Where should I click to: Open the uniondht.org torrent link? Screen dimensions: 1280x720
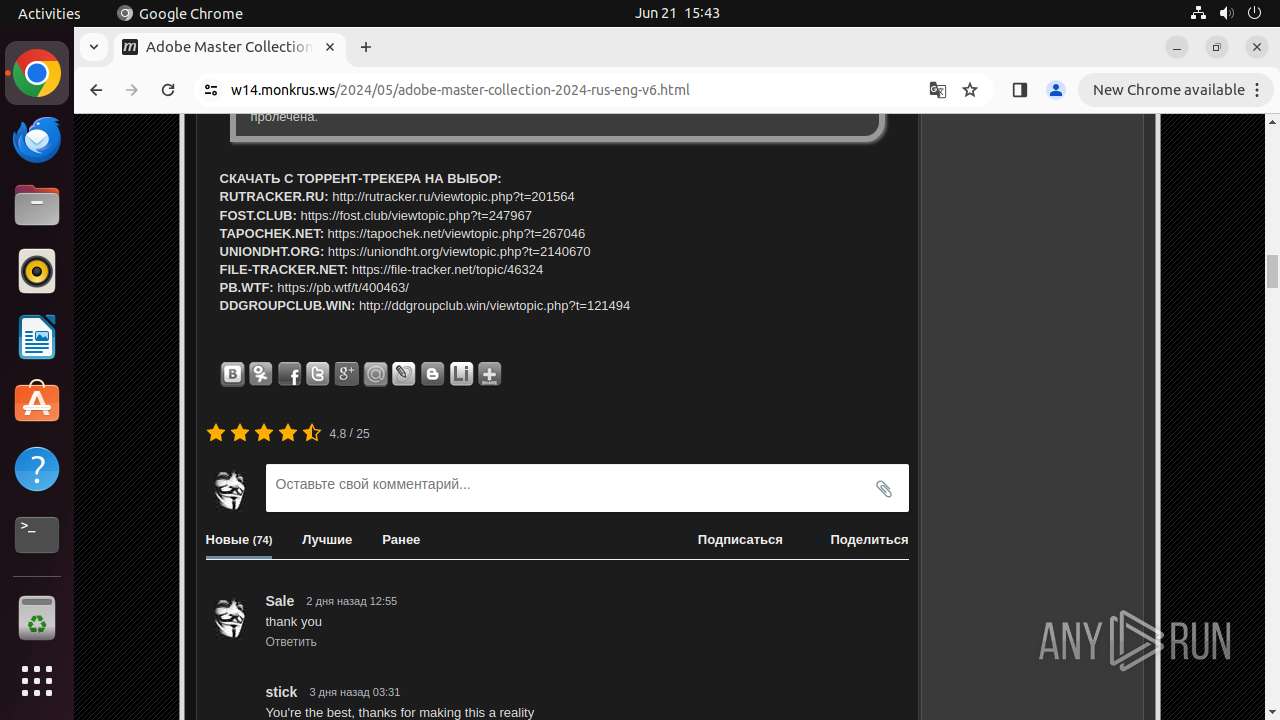click(459, 251)
